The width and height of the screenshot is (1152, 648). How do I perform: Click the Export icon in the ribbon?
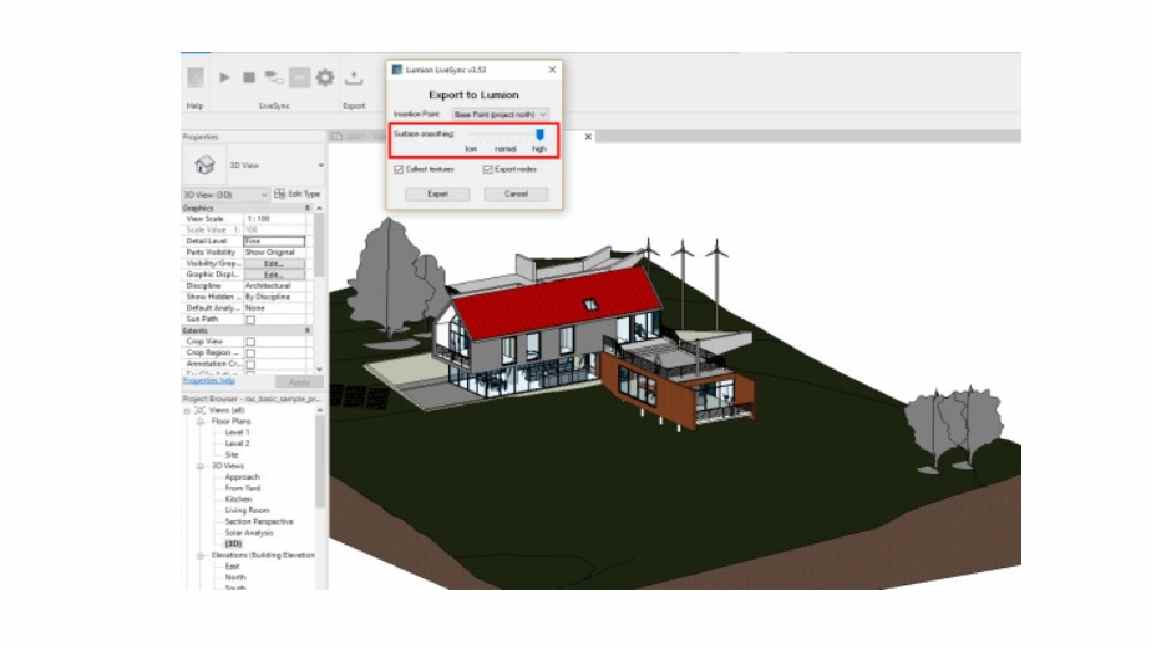coord(353,77)
